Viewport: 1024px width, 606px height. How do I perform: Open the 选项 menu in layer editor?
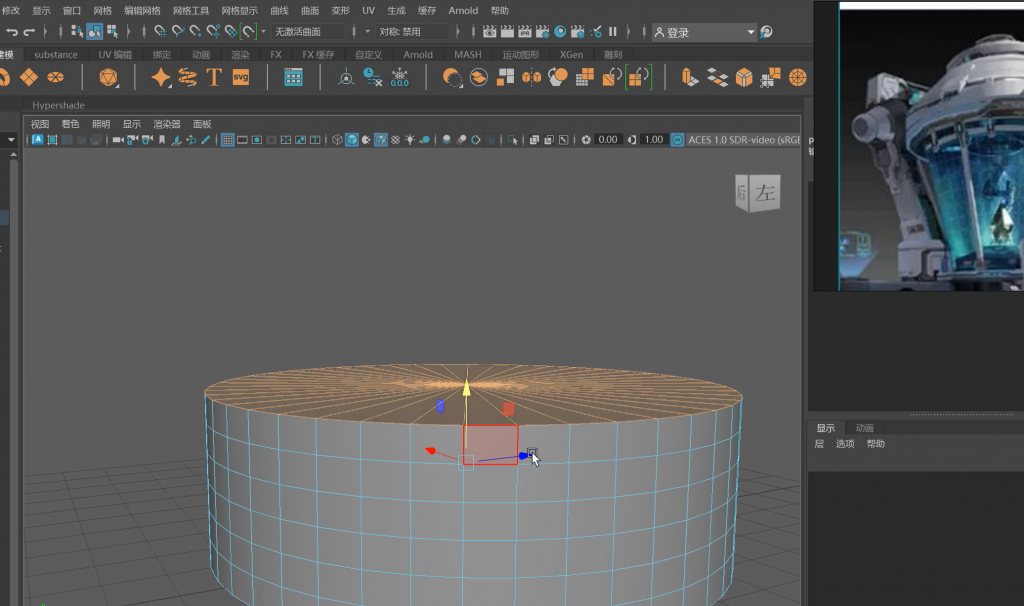click(845, 444)
